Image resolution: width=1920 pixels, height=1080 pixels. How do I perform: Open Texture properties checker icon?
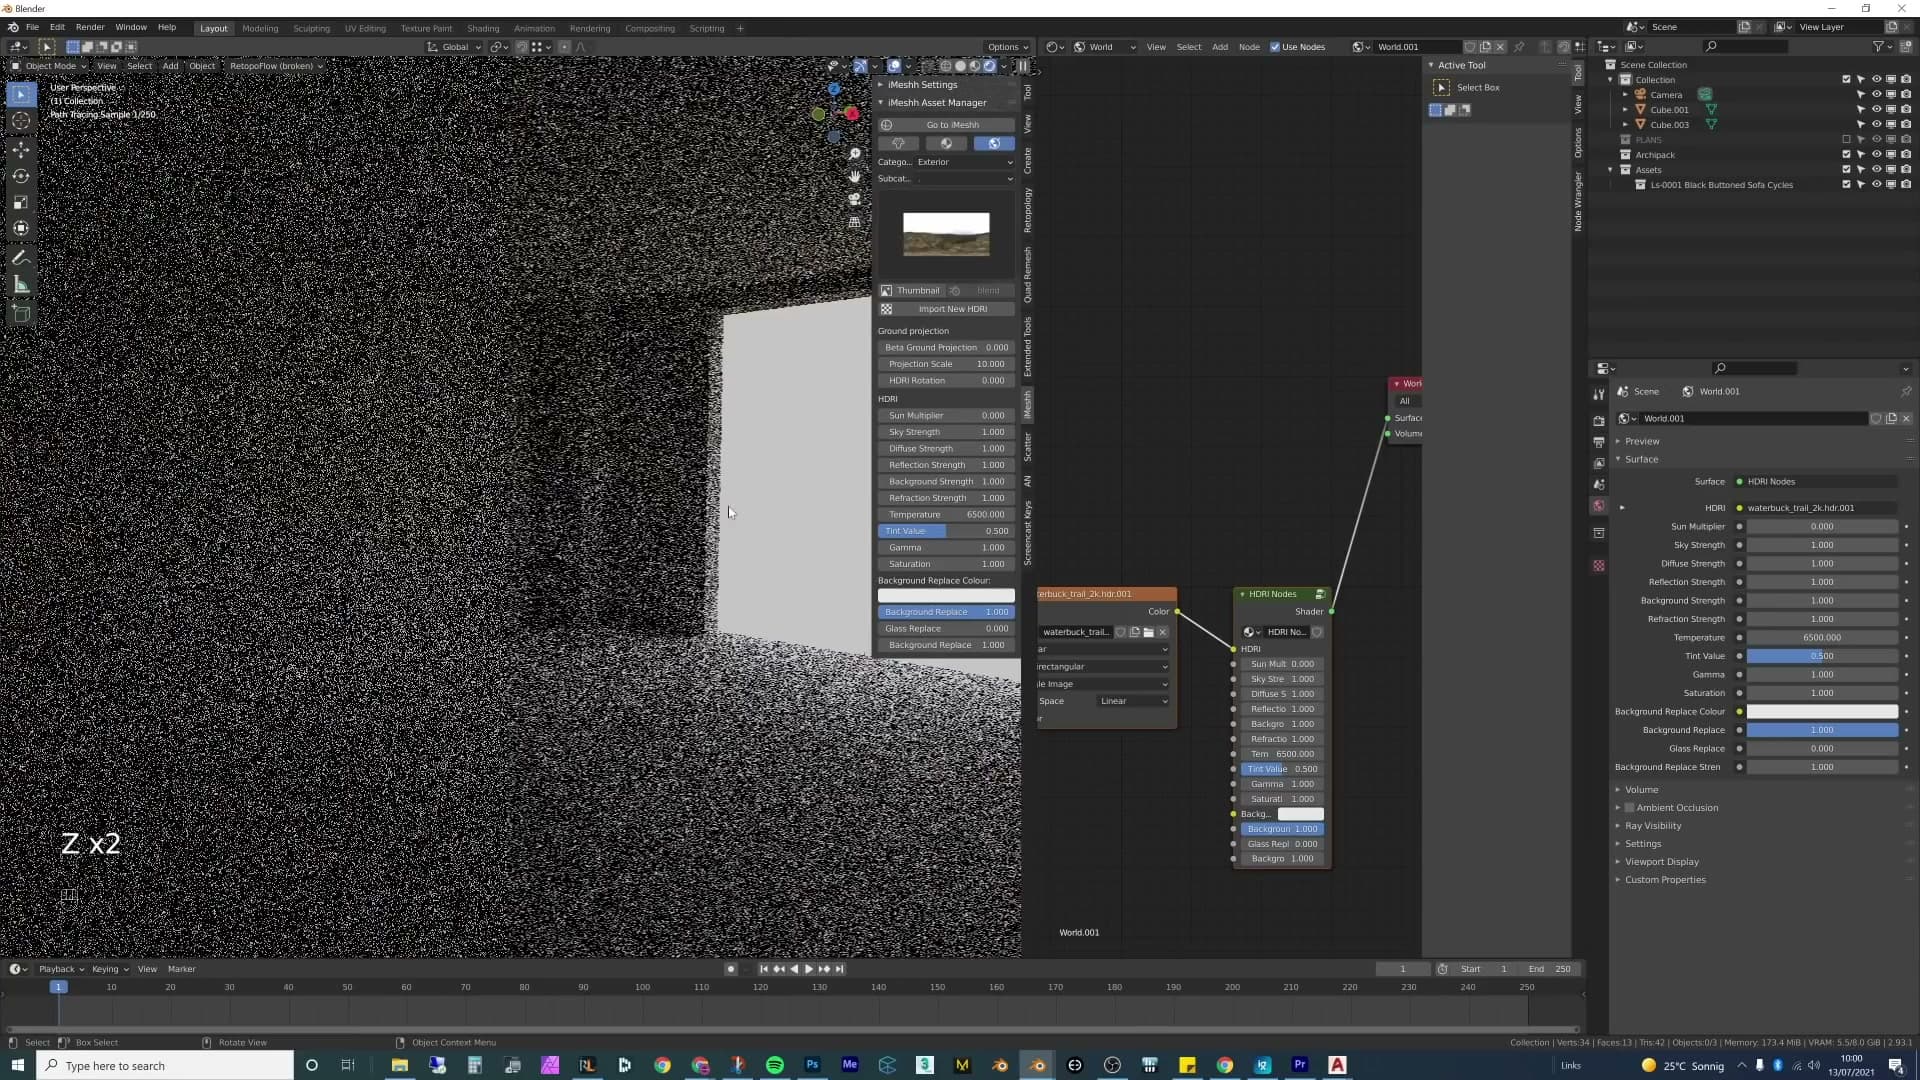click(x=1599, y=566)
